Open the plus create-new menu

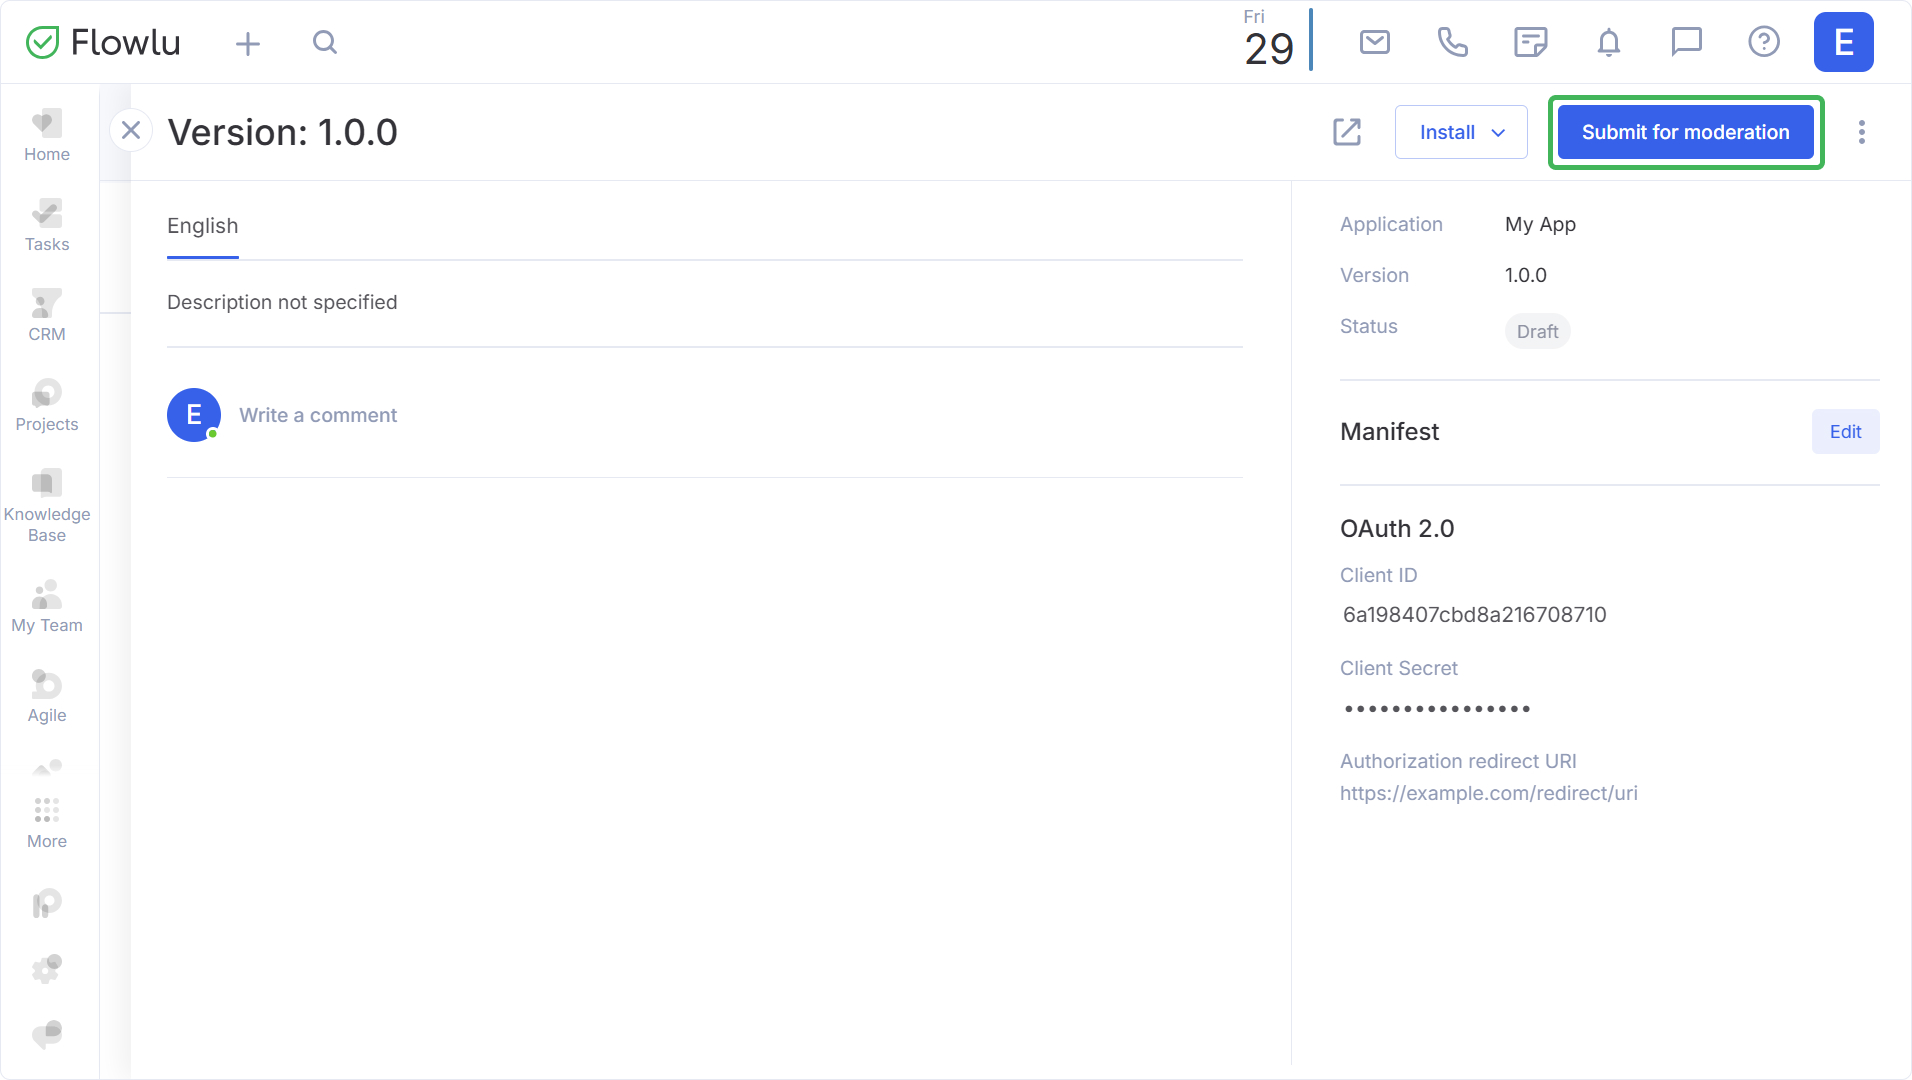point(248,43)
